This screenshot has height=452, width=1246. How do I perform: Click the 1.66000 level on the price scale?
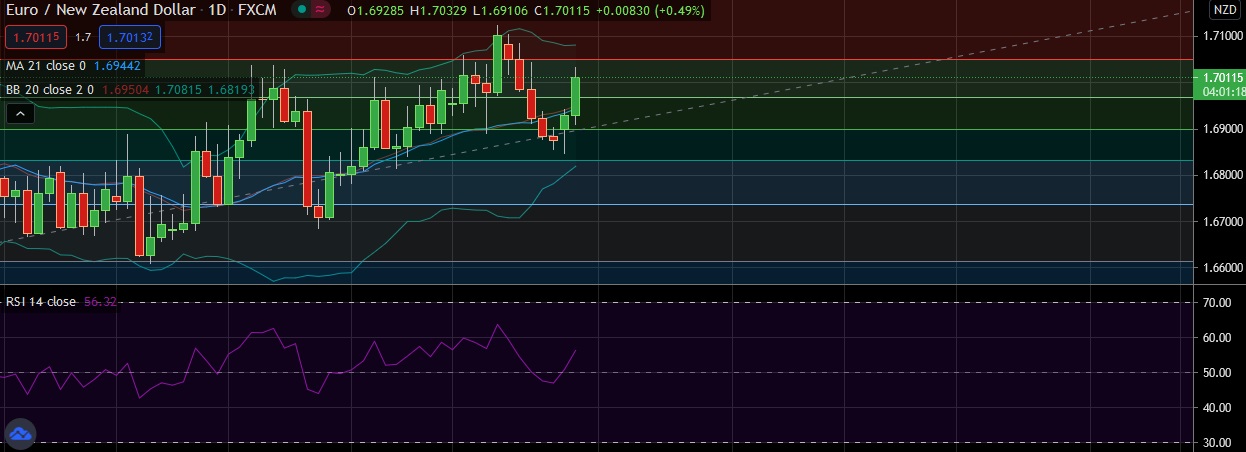[1222, 267]
